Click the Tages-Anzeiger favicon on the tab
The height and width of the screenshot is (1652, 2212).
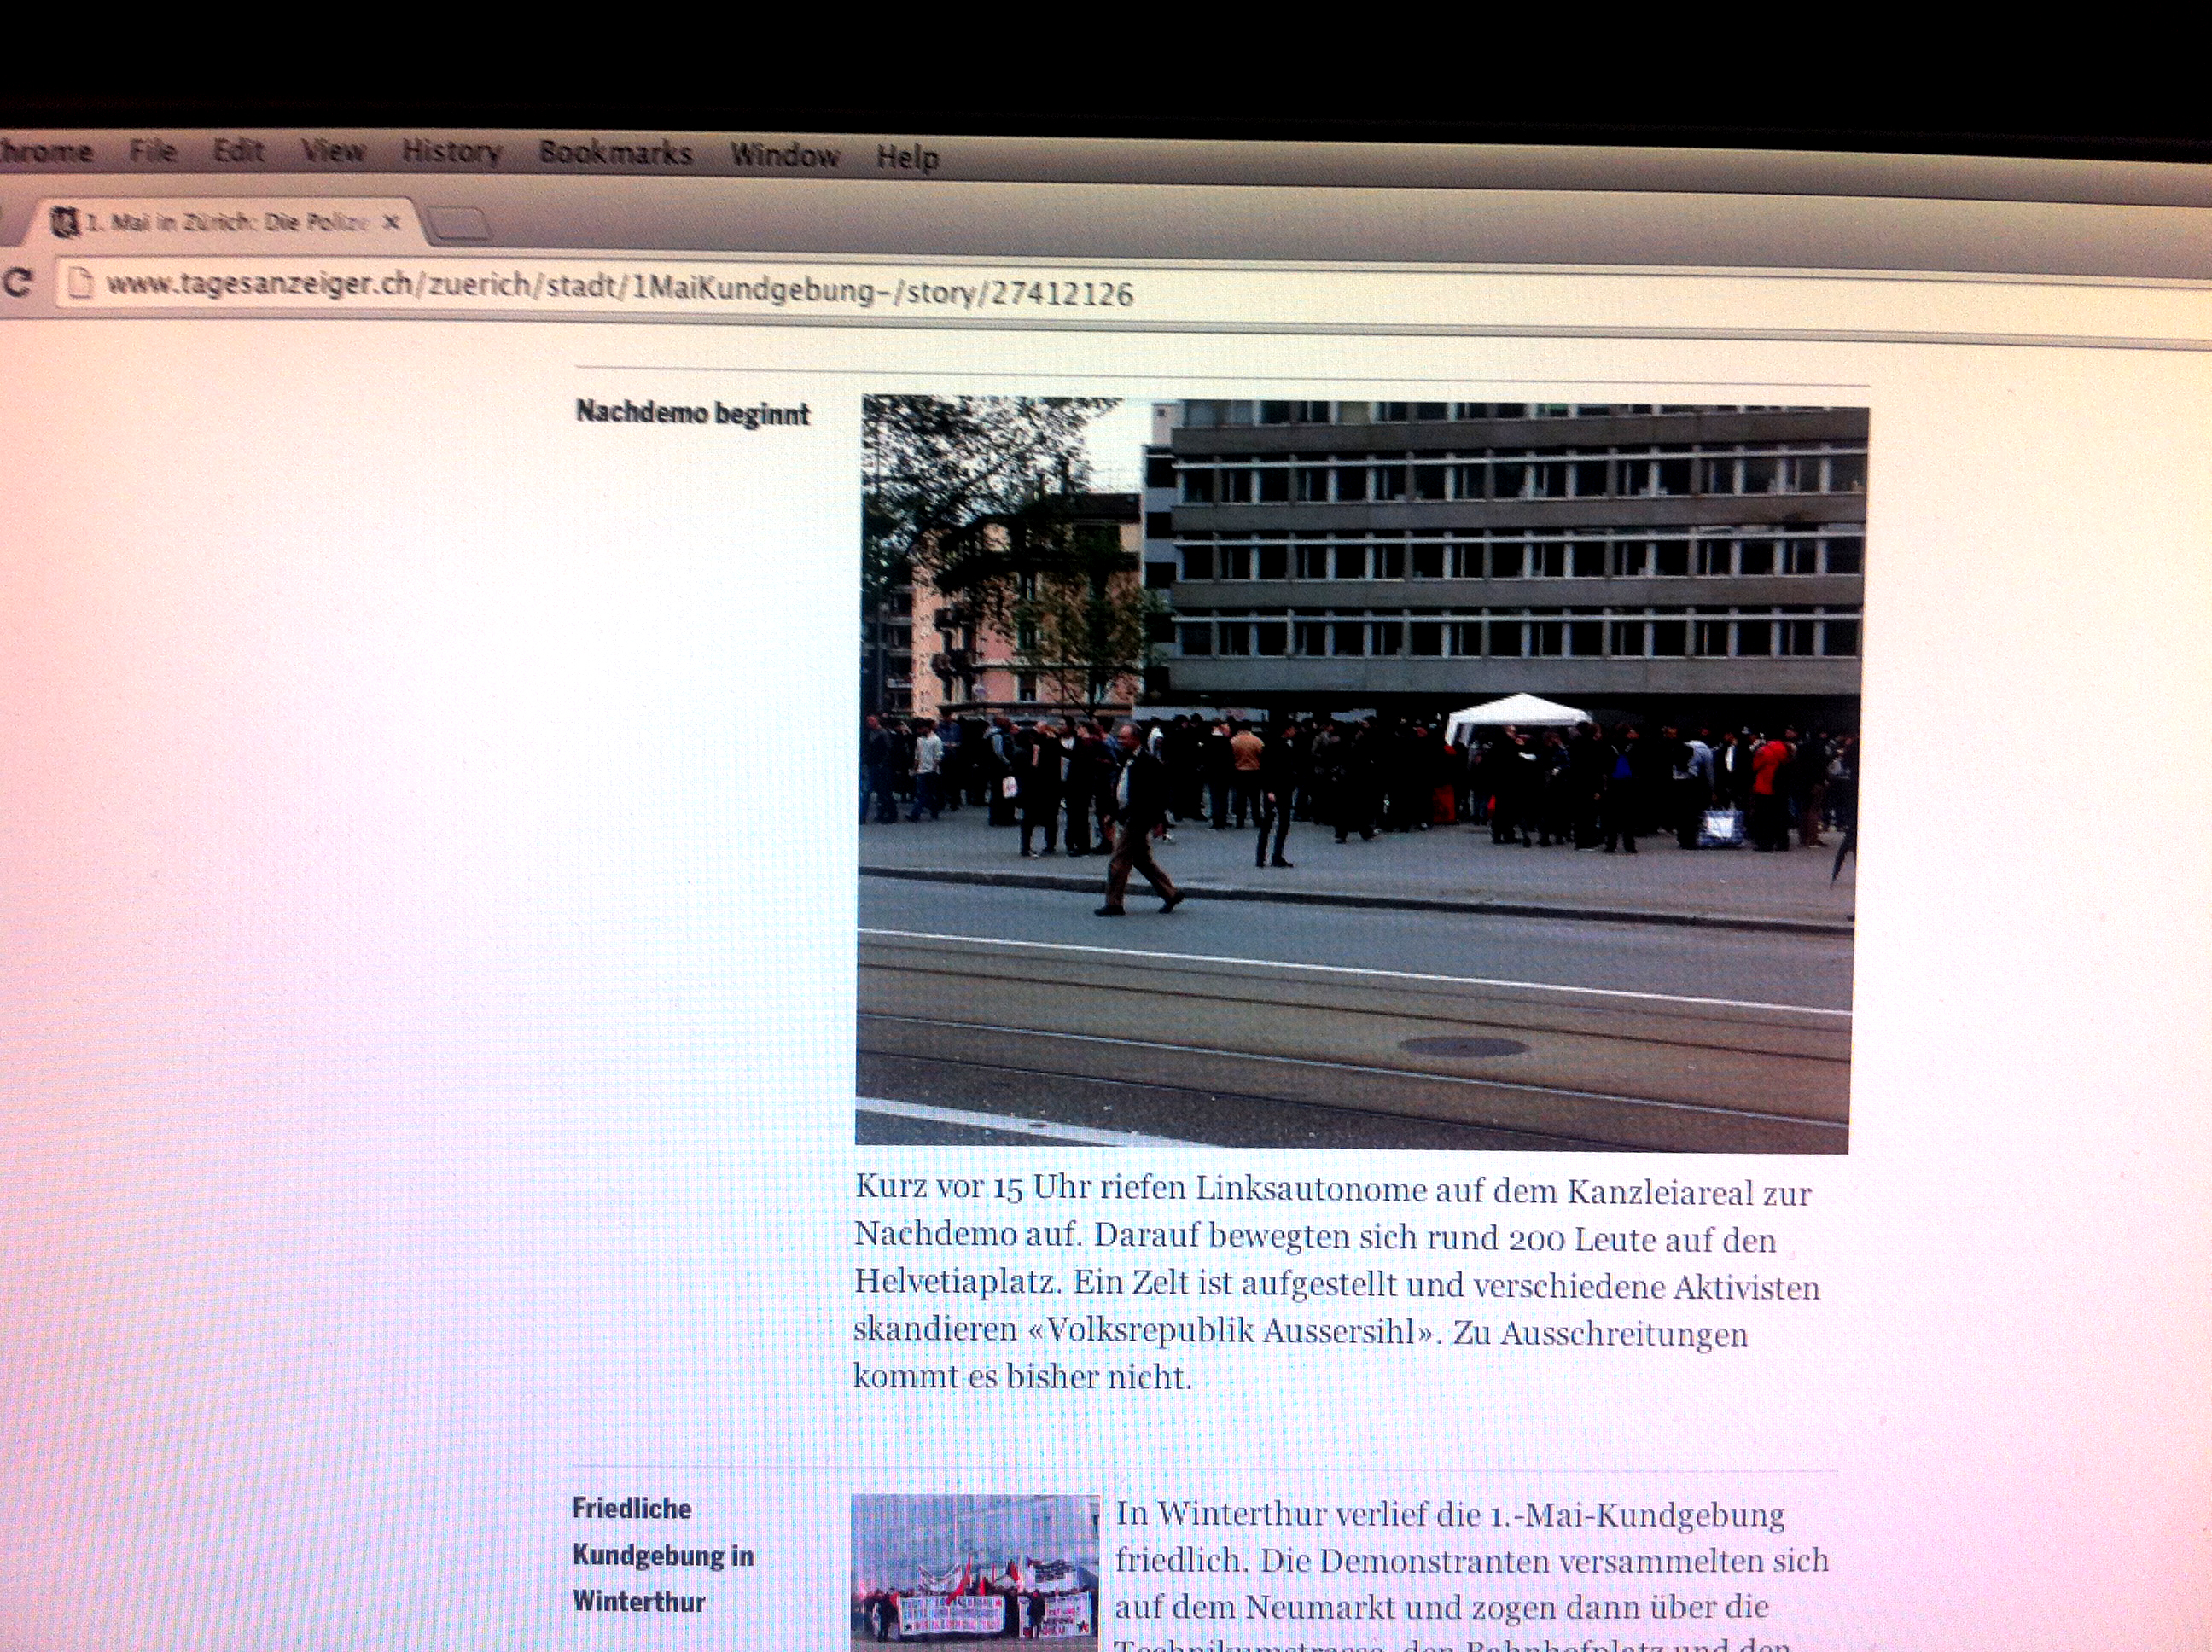[66, 222]
